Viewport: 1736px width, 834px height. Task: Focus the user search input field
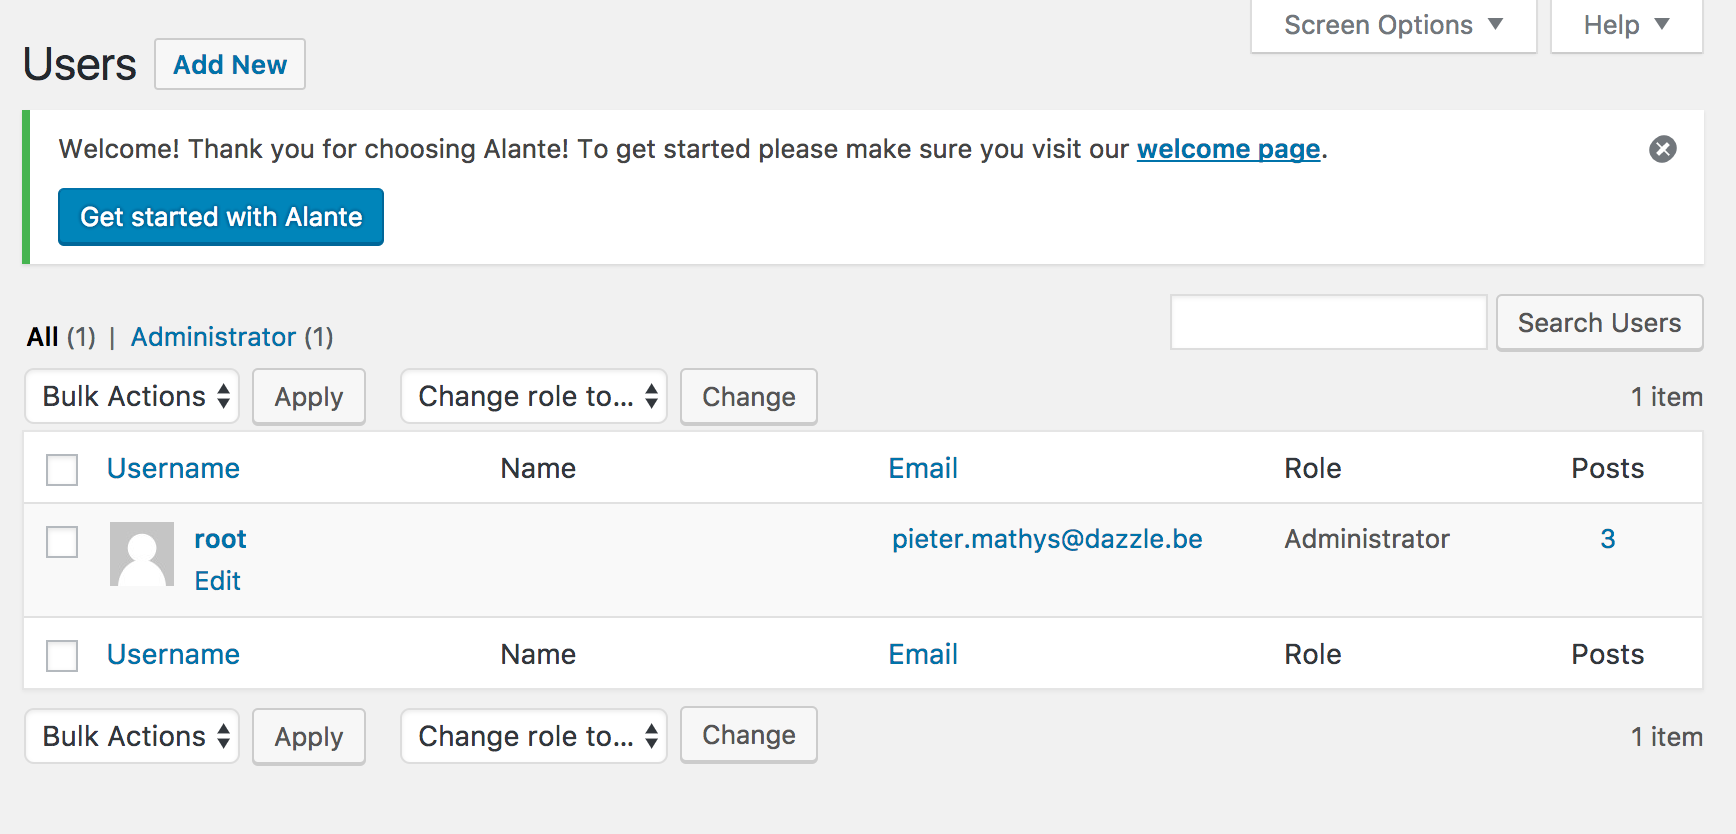pyautogui.click(x=1328, y=323)
